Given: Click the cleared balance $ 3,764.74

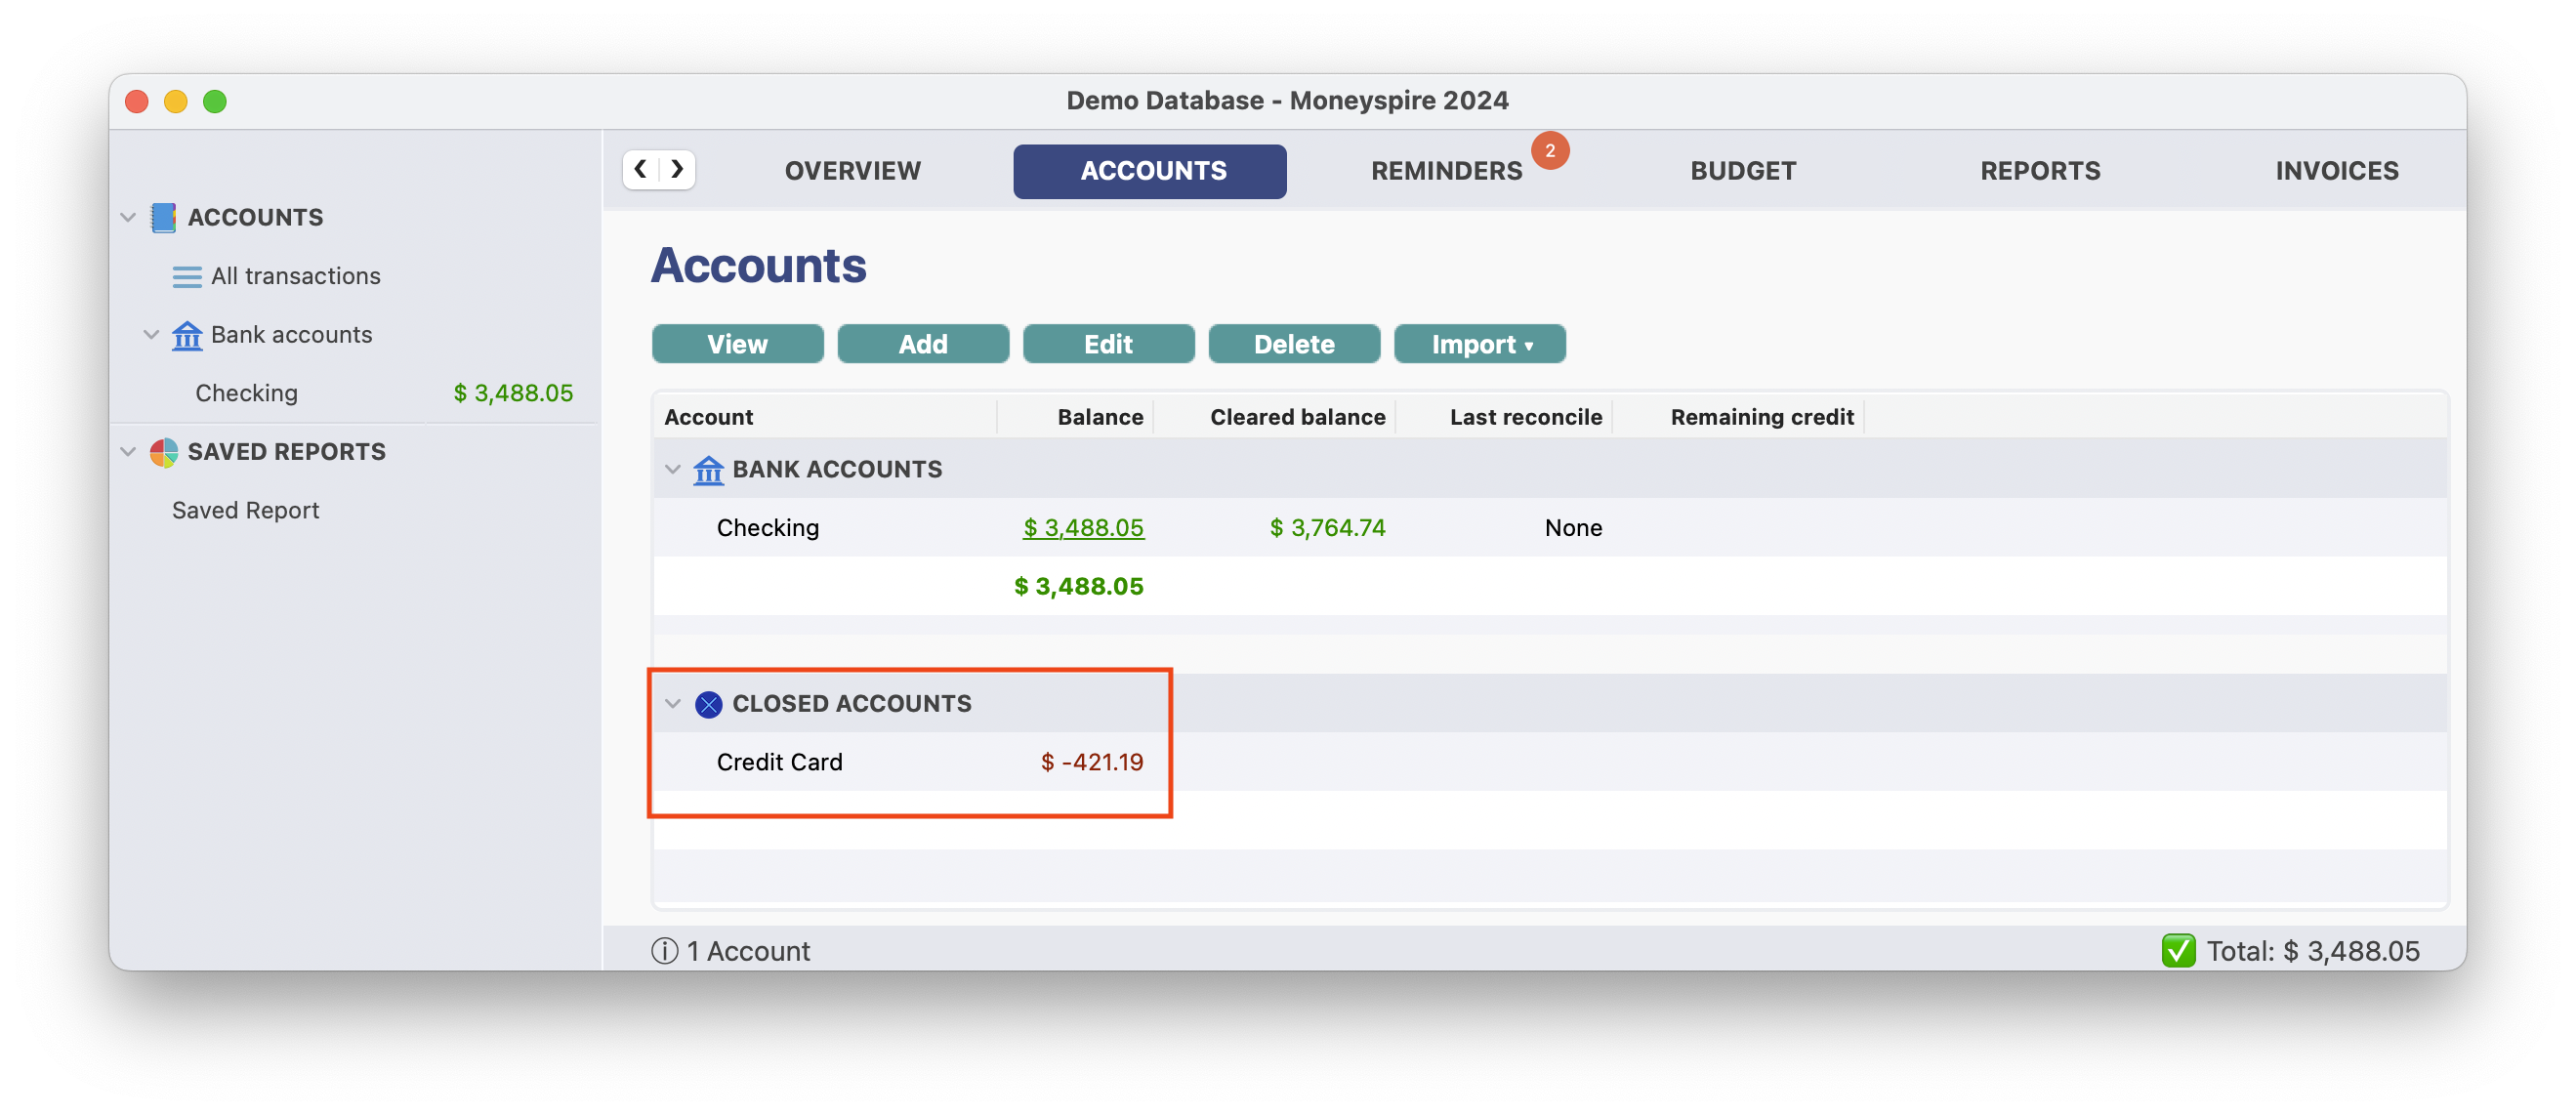Looking at the screenshot, I should tap(1327, 528).
